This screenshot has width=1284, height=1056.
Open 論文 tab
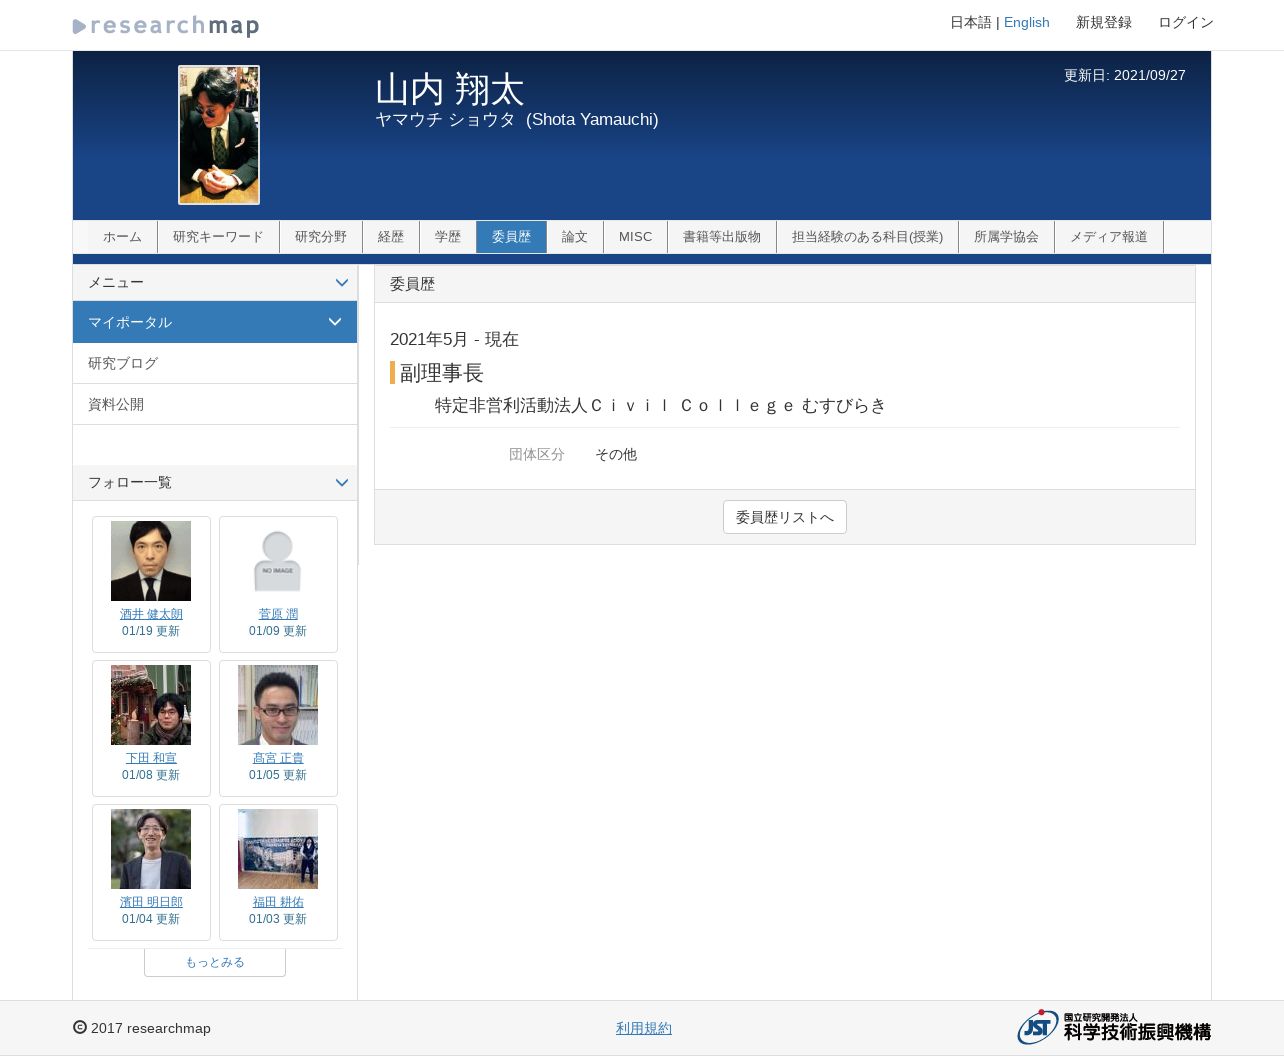click(x=575, y=237)
